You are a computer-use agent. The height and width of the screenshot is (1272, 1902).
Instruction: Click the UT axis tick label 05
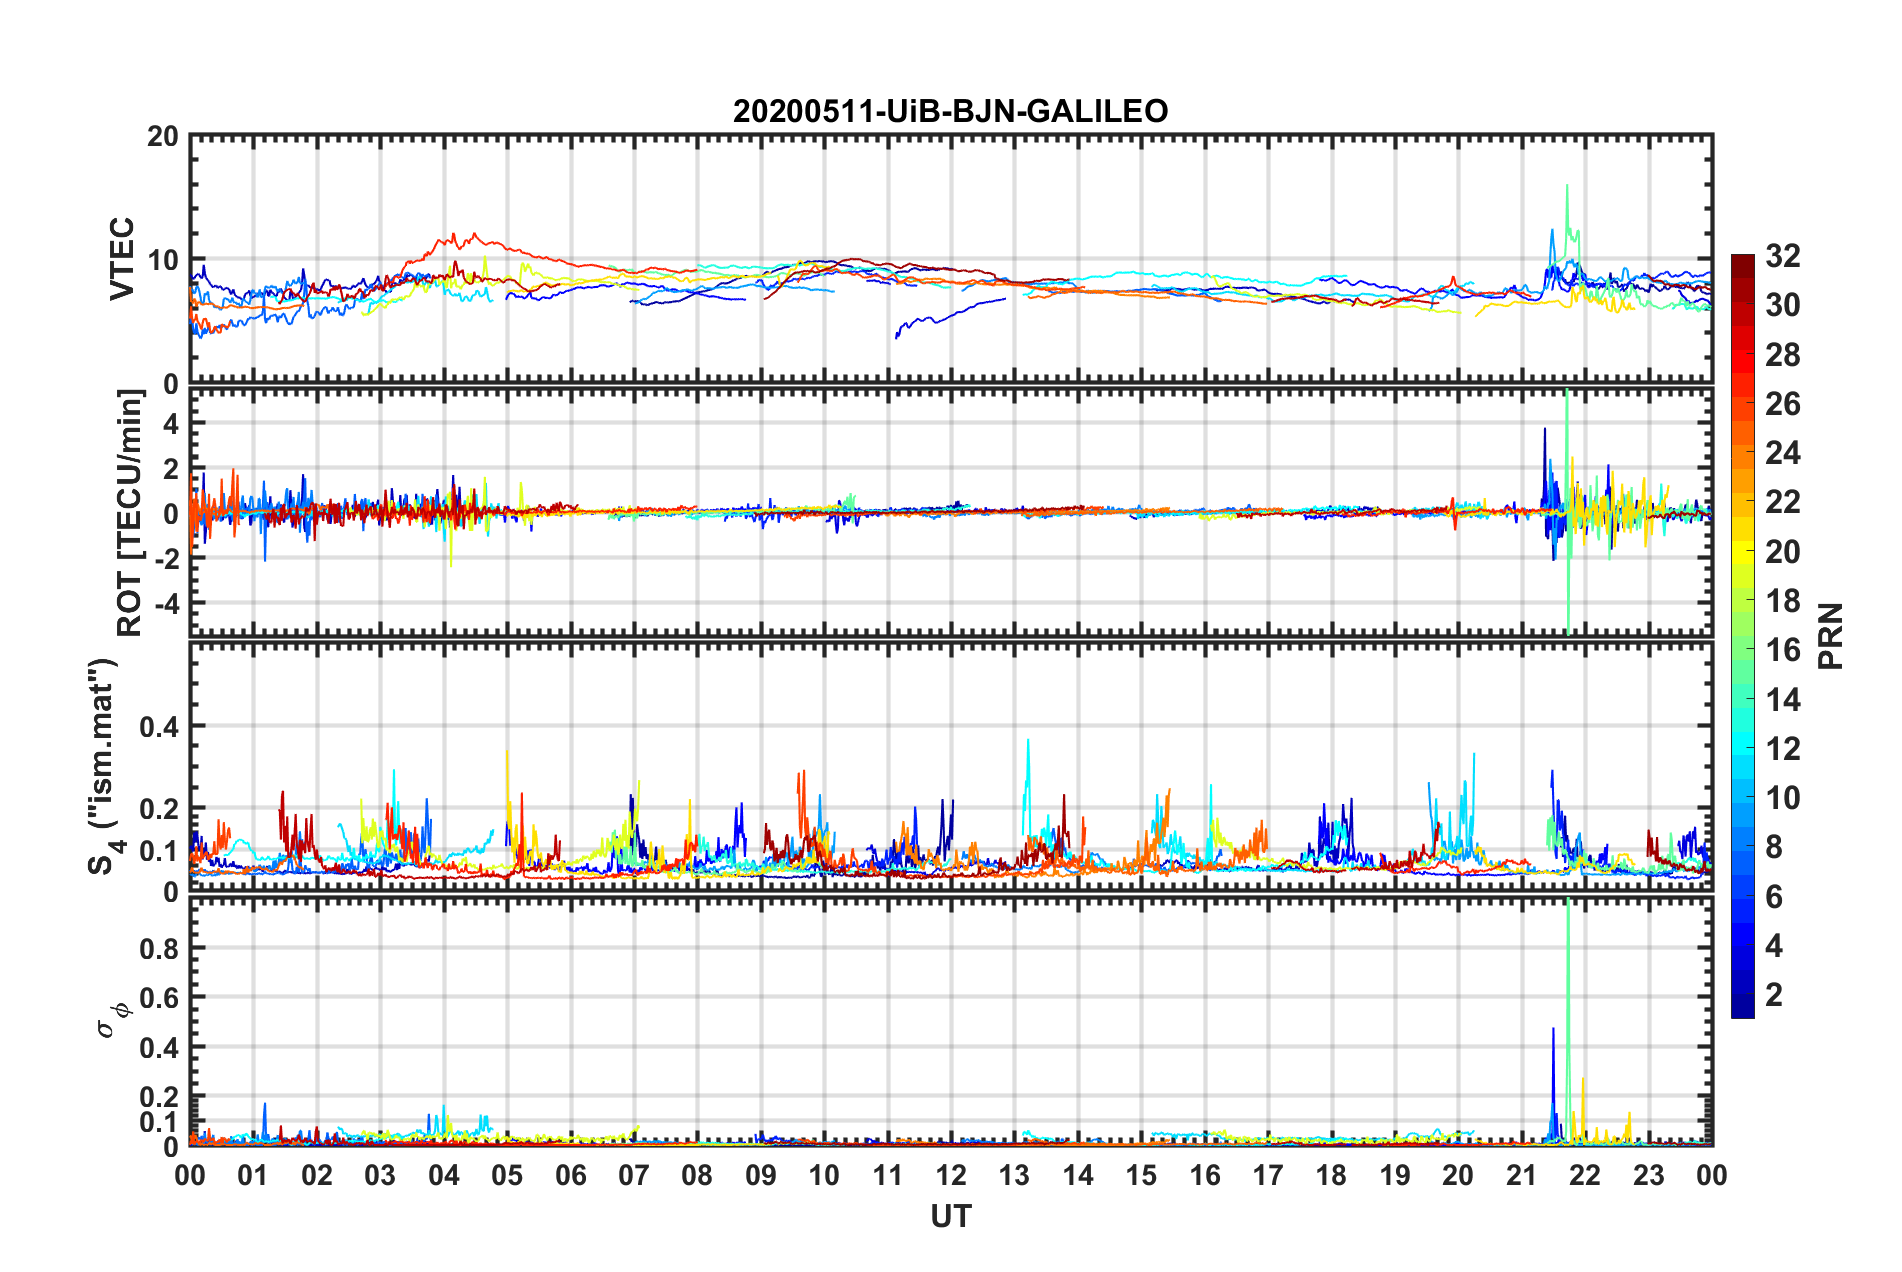[507, 1176]
